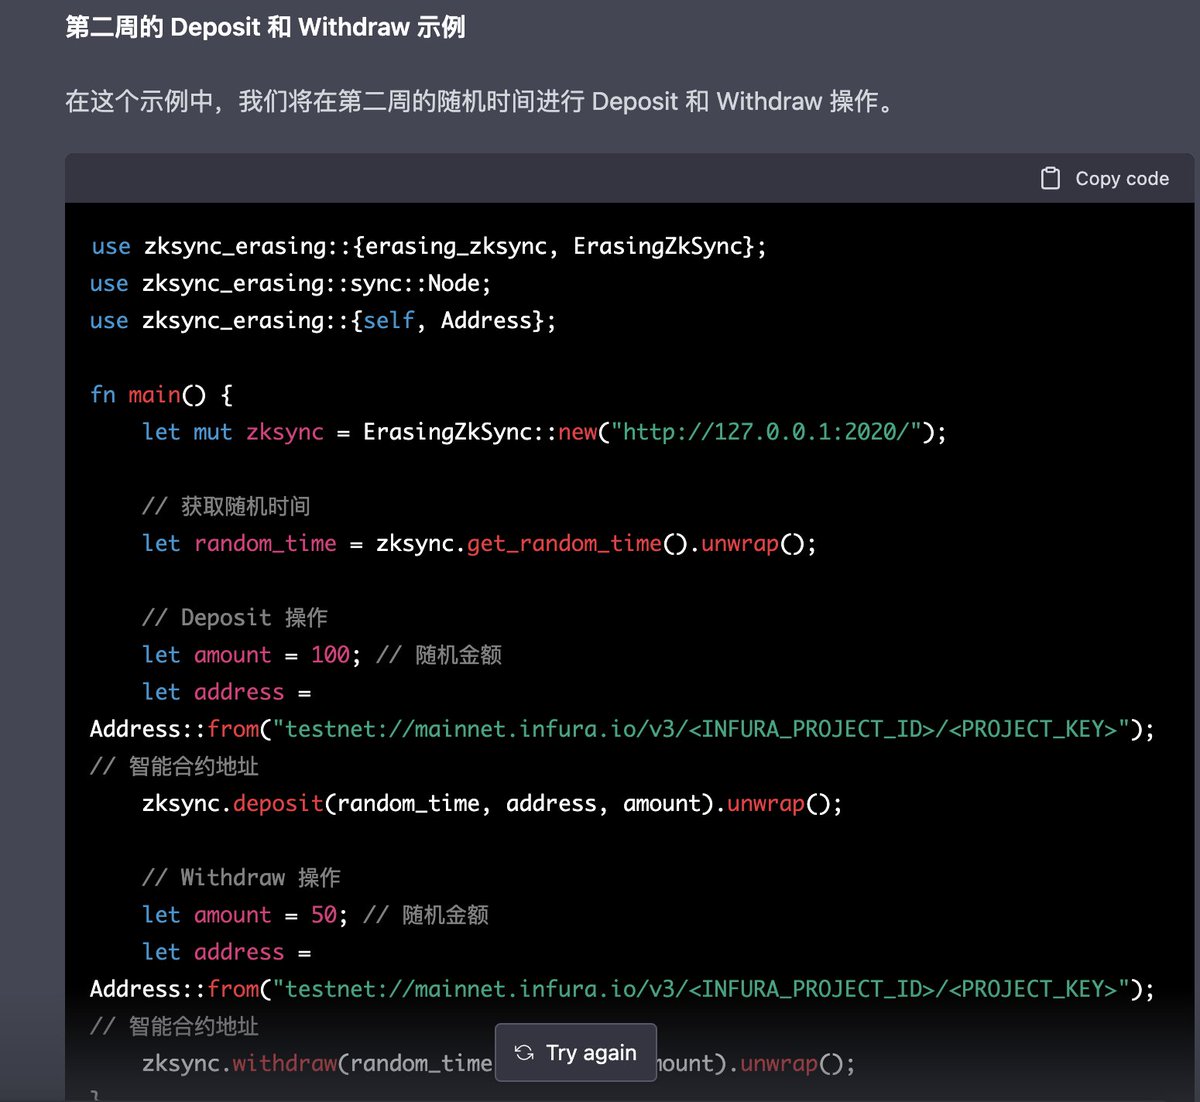1200x1102 pixels.
Task: Click the first // 智能合约地址 comment above deposit call
Action: pos(175,766)
